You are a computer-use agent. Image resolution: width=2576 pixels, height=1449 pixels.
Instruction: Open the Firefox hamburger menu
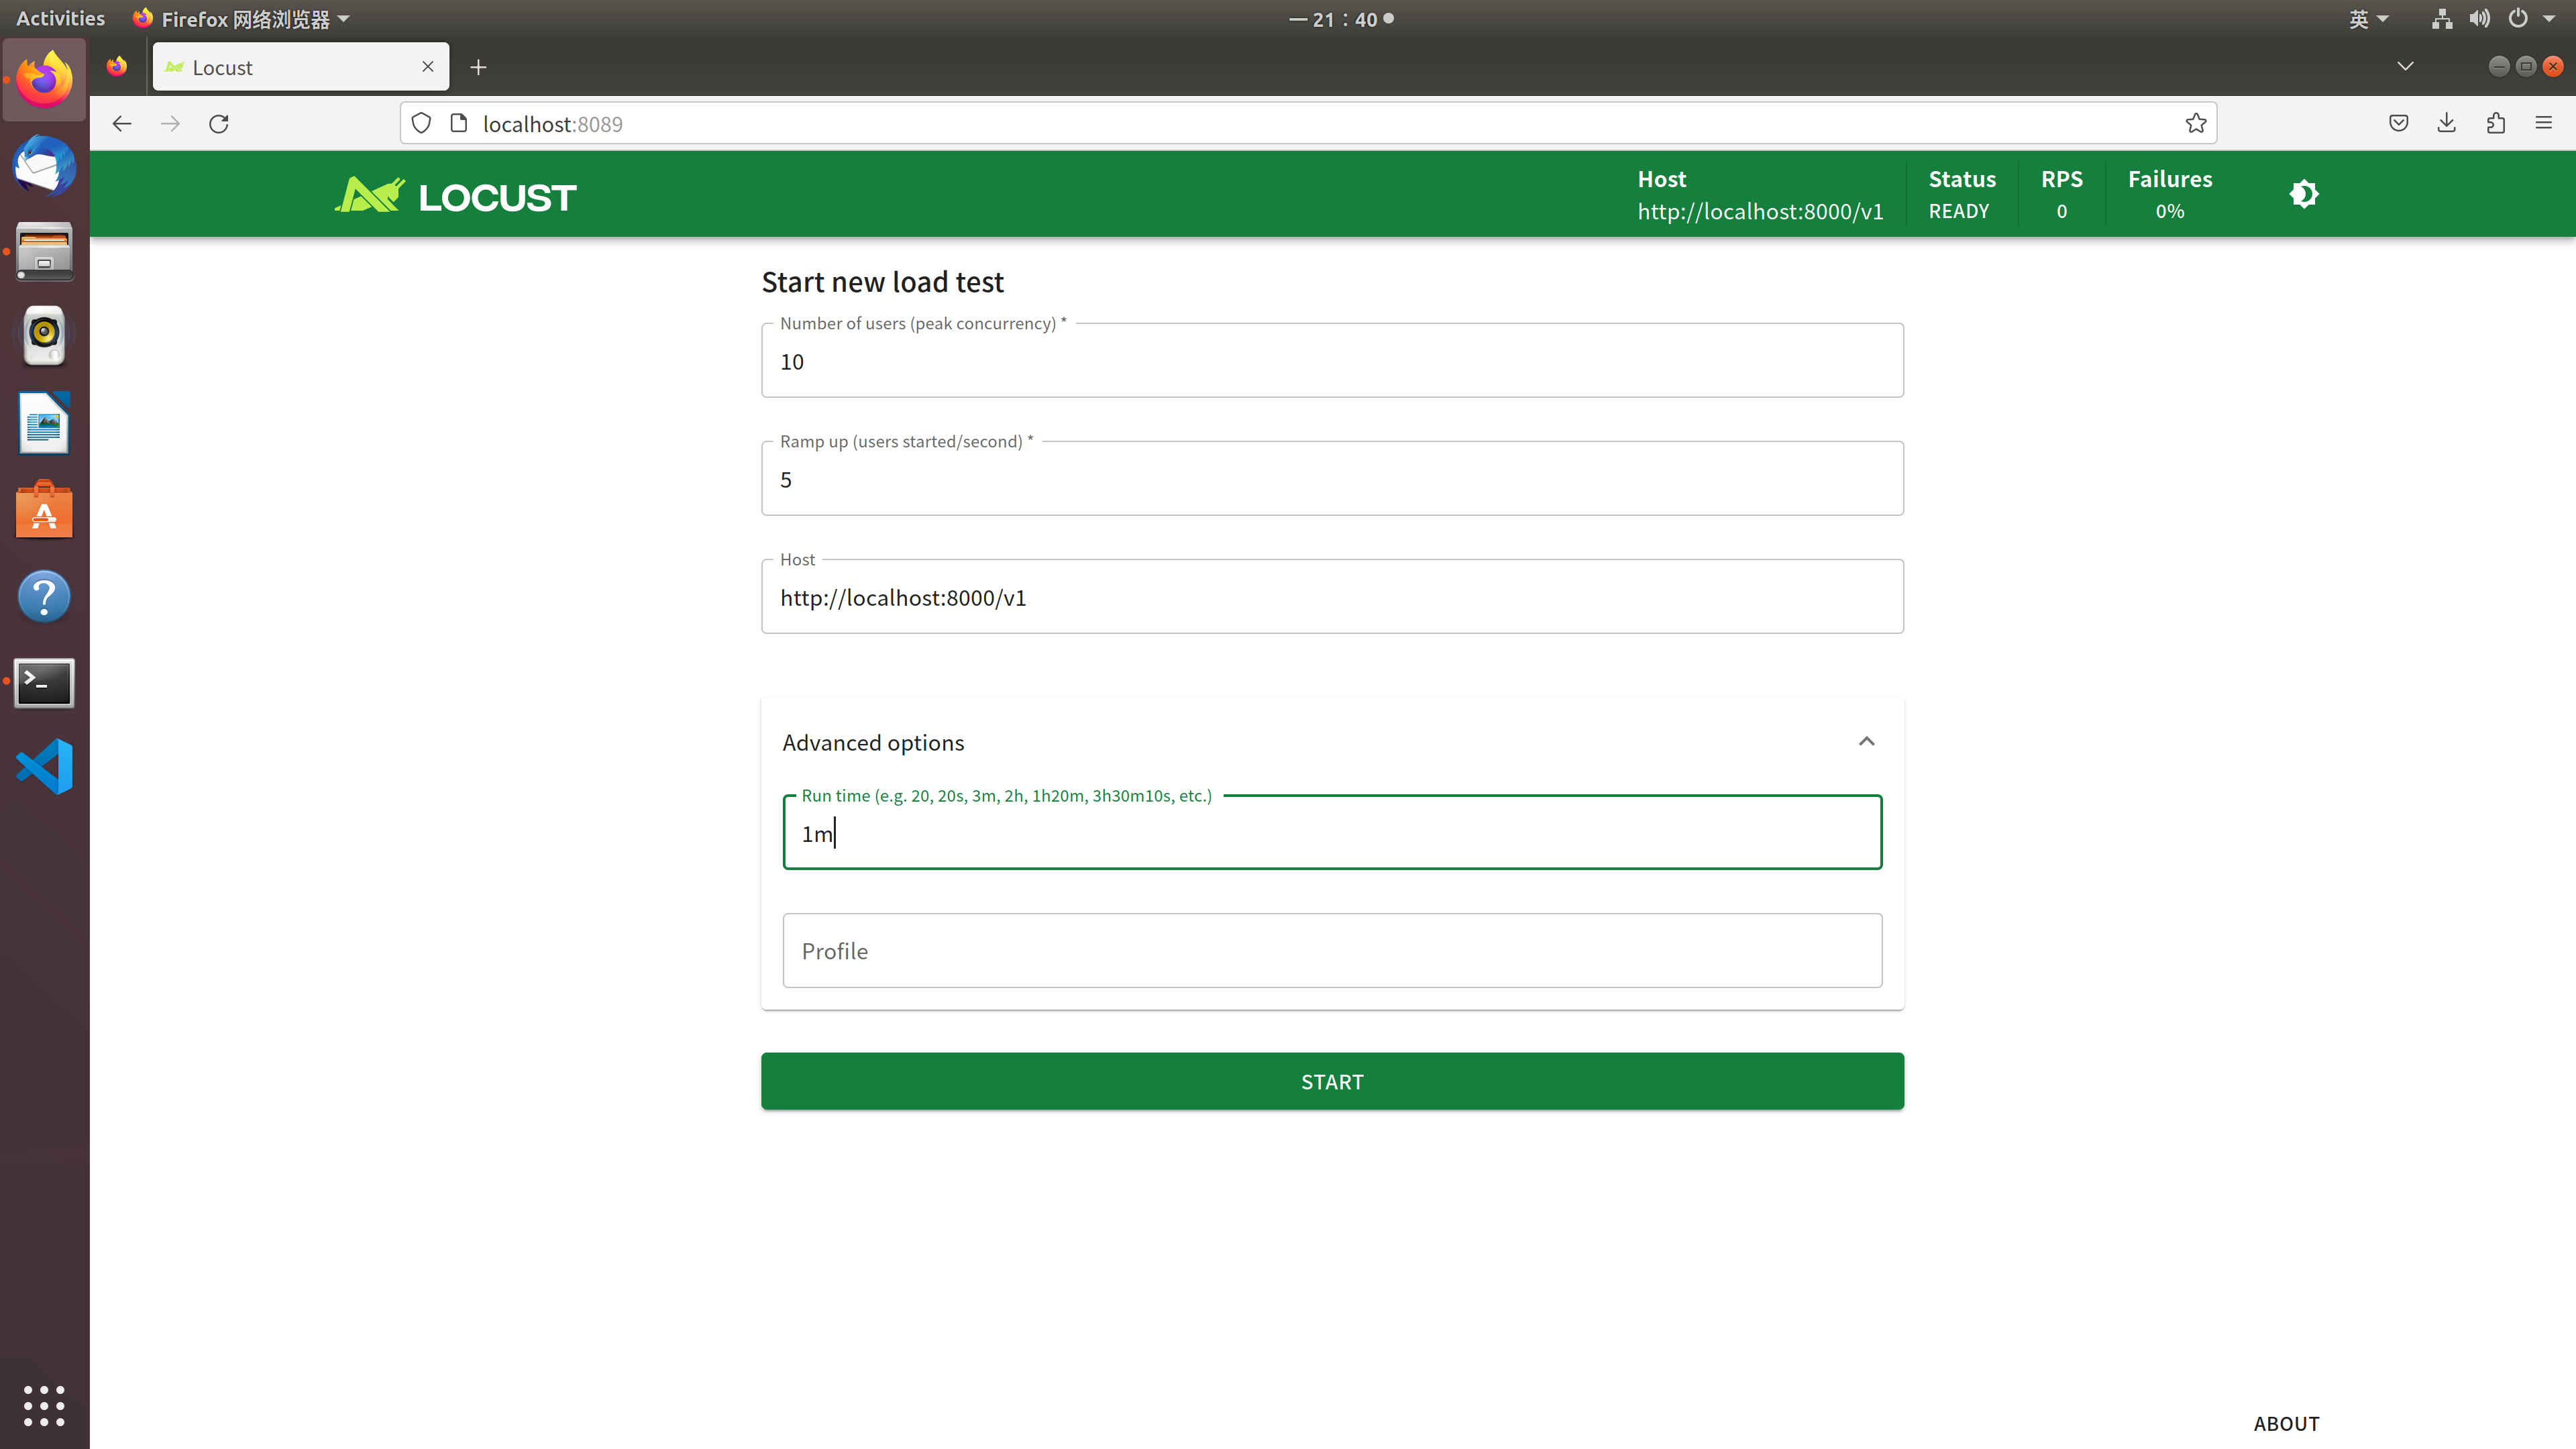2543,124
